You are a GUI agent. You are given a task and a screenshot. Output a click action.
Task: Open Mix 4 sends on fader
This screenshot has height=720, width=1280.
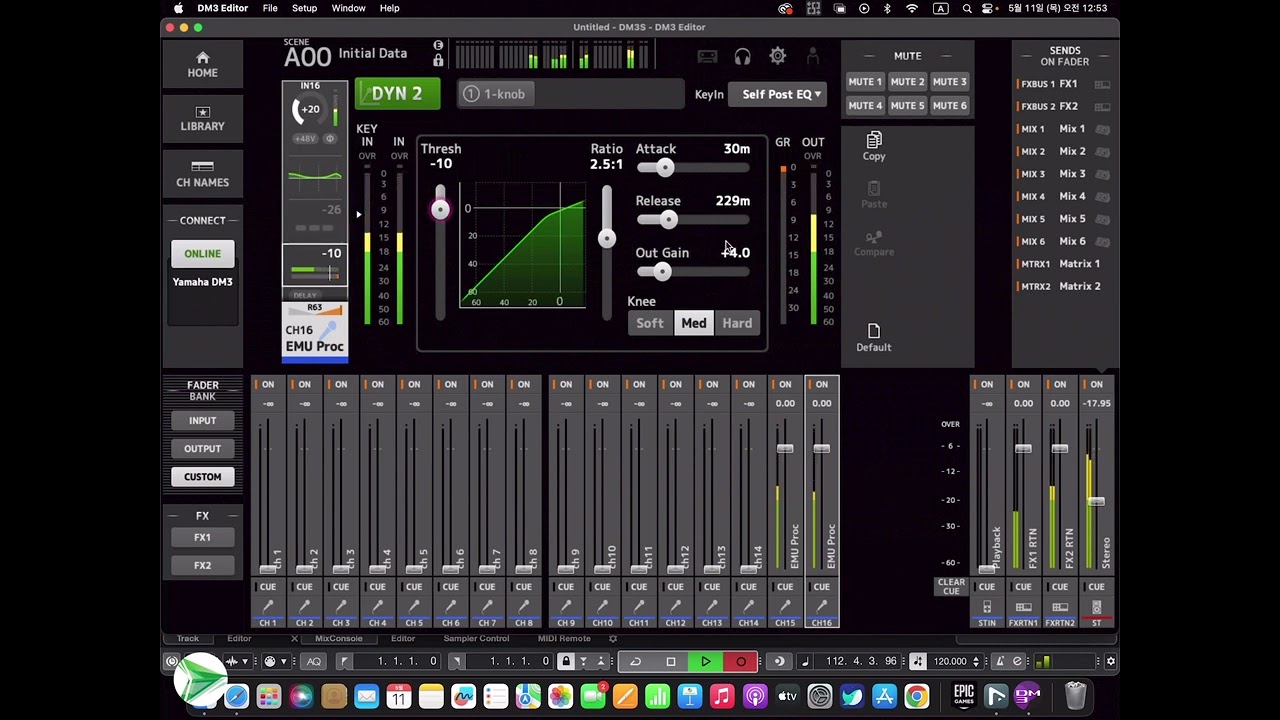tap(1065, 196)
